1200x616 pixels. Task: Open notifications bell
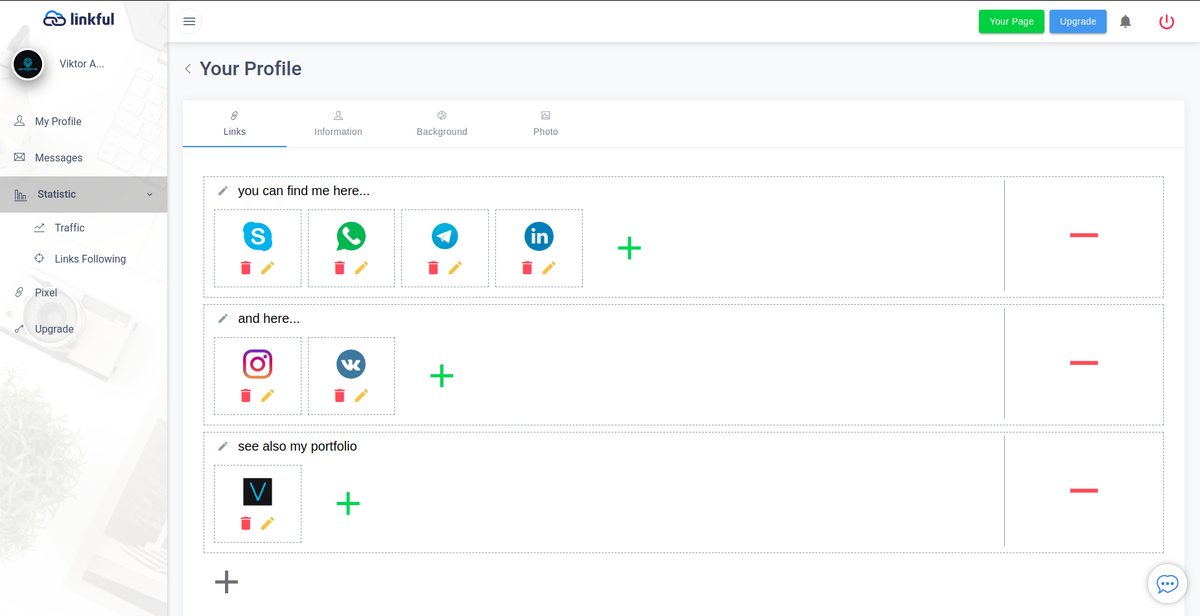[x=1125, y=21]
